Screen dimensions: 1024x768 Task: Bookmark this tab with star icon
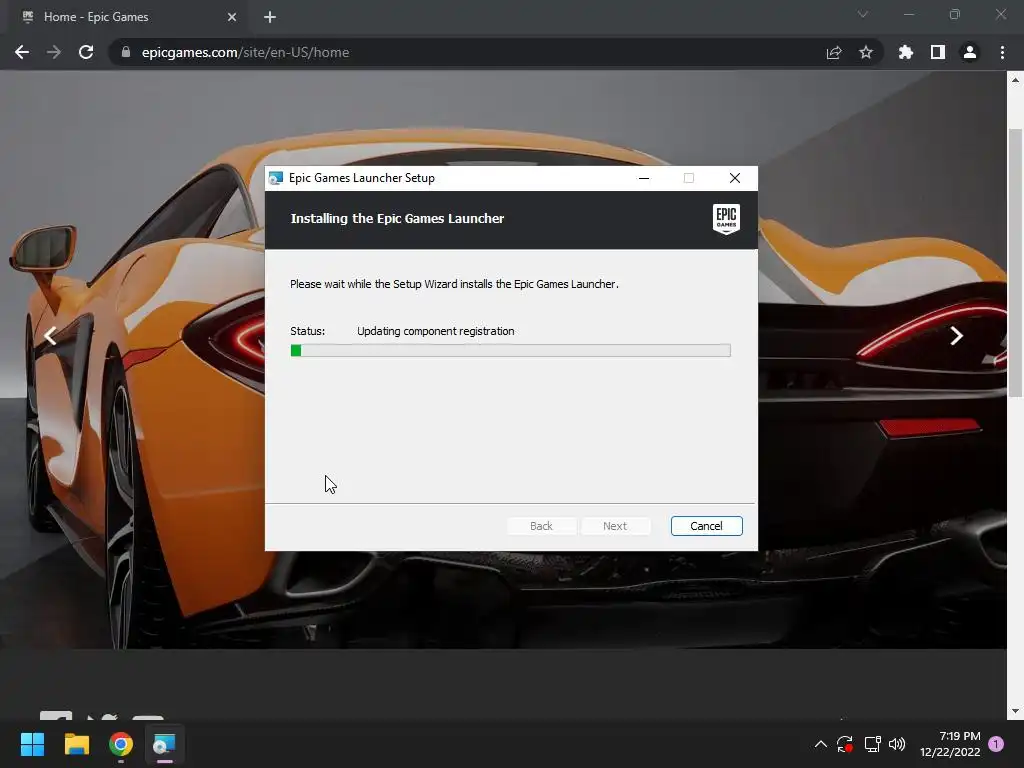[866, 52]
